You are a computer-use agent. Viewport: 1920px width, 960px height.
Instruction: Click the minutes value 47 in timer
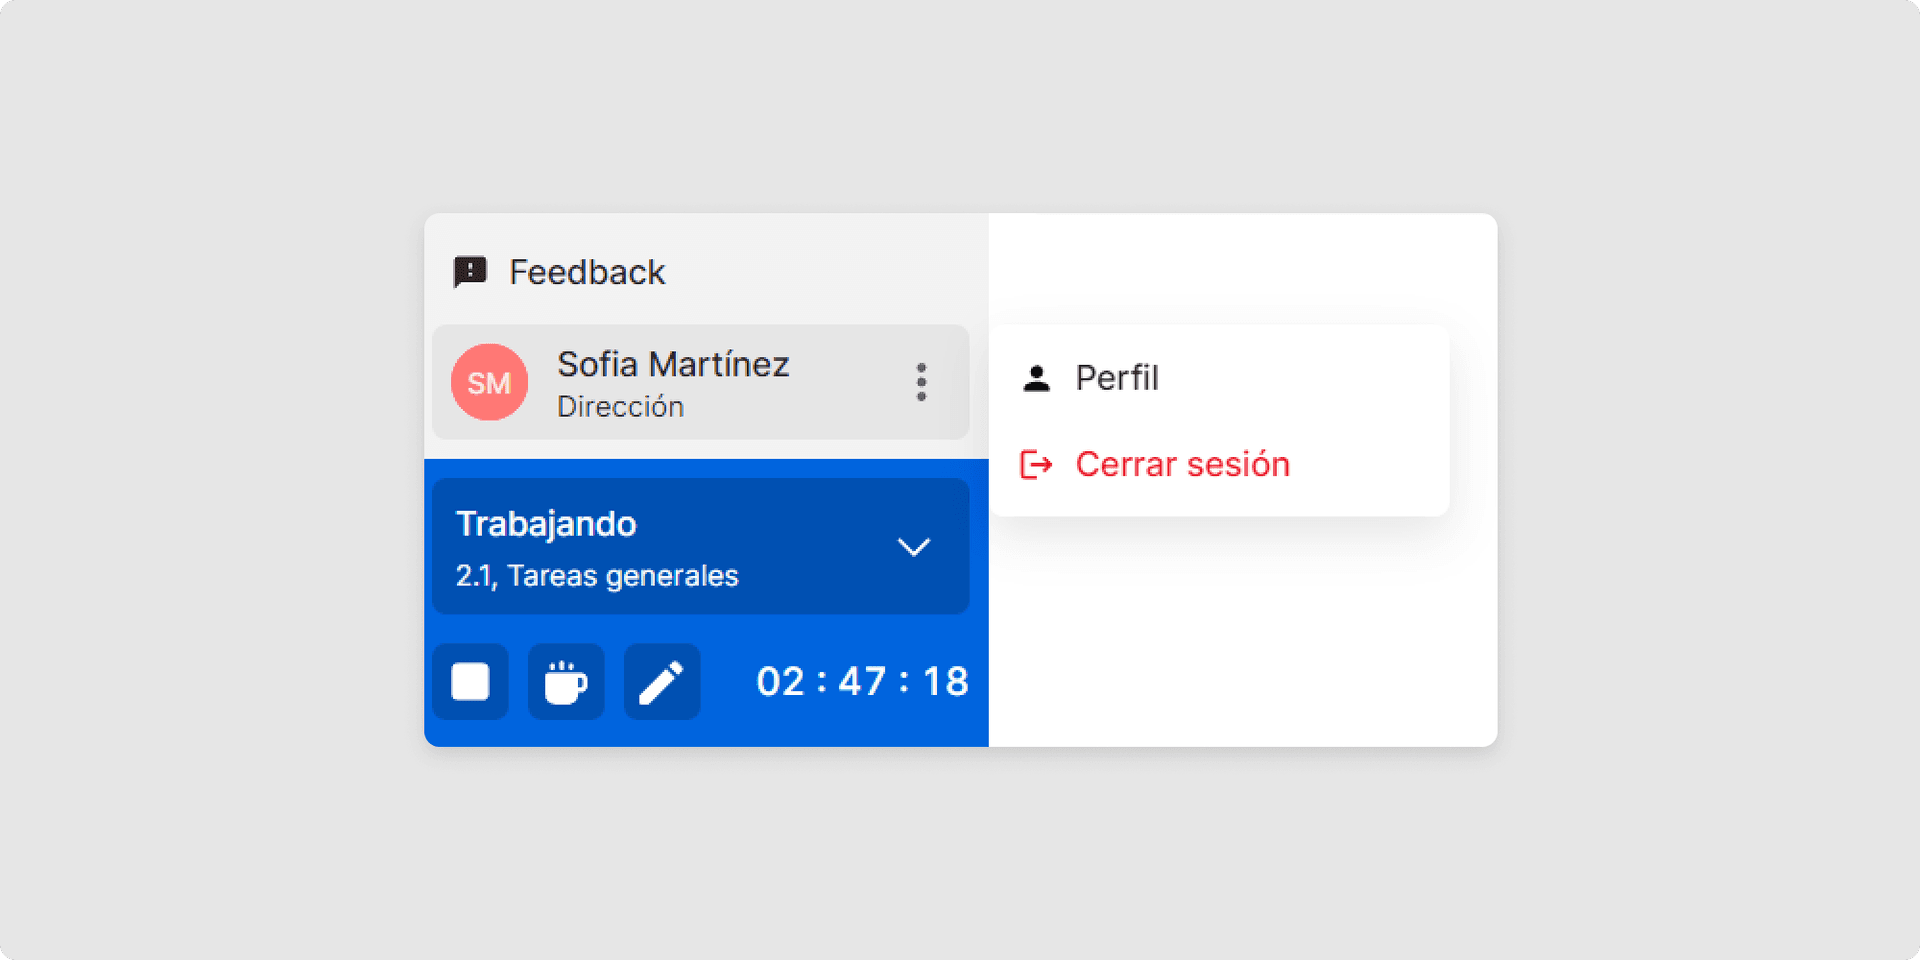[x=862, y=682]
